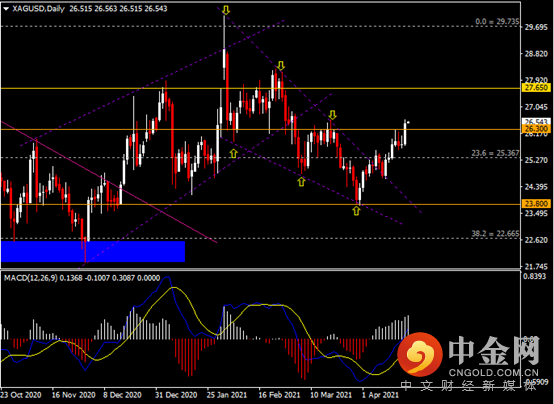Viewport: 554px width, 404px height.
Task: Click the 1 Apr 2021 date label
Action: point(380,395)
